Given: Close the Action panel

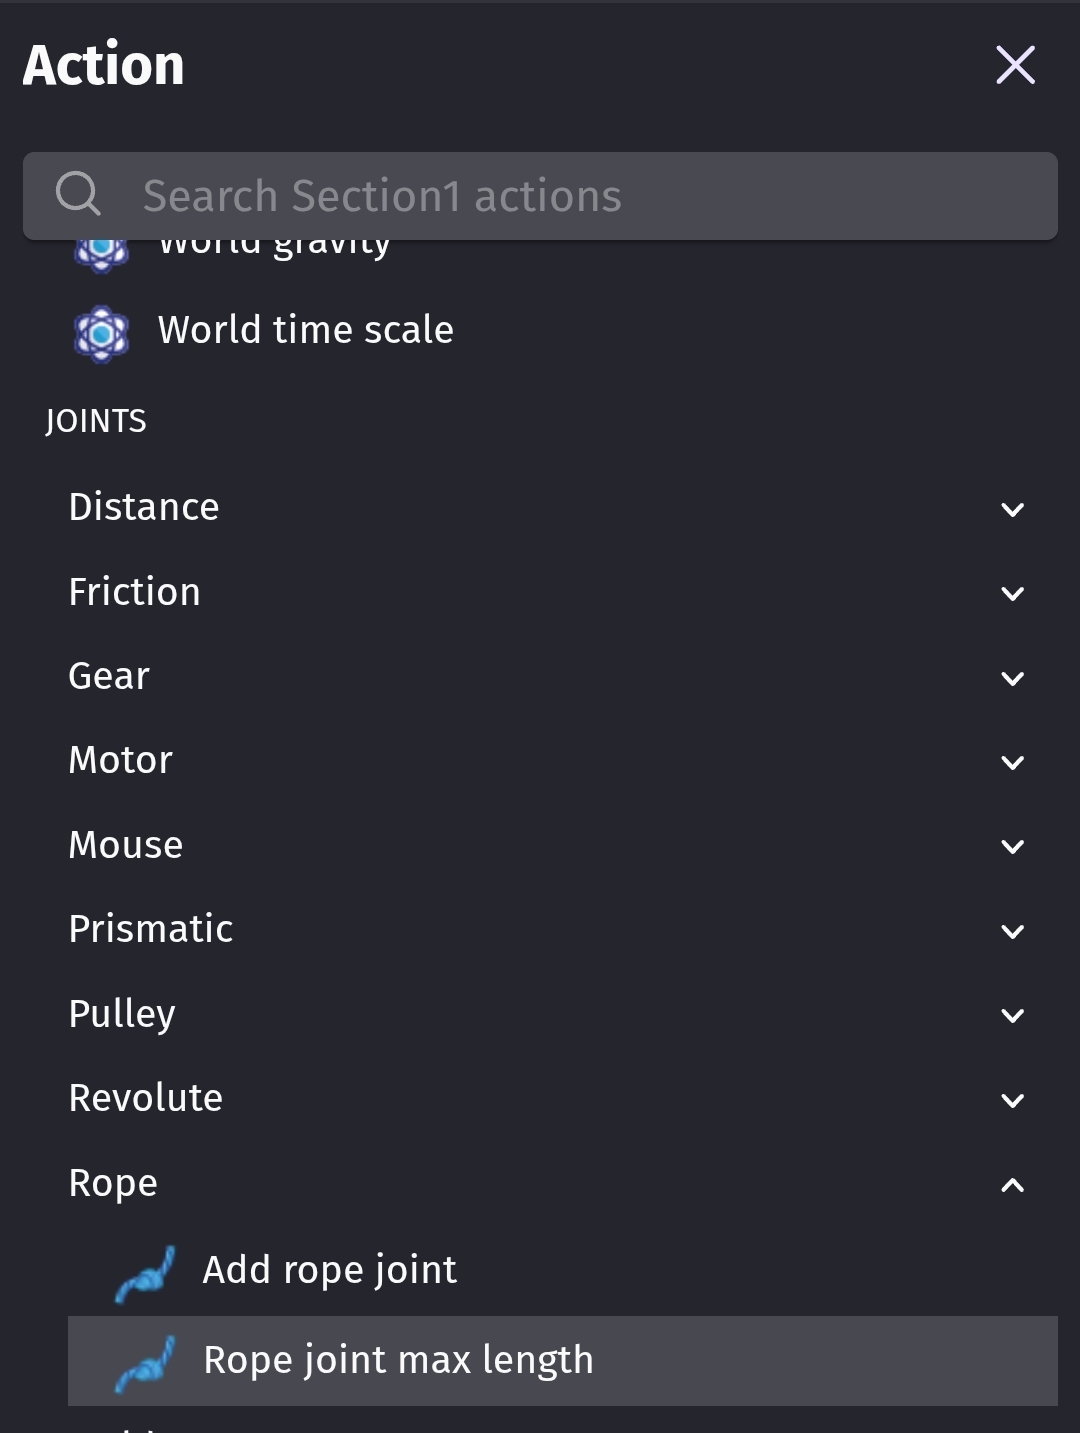Looking at the screenshot, I should pyautogui.click(x=1015, y=65).
